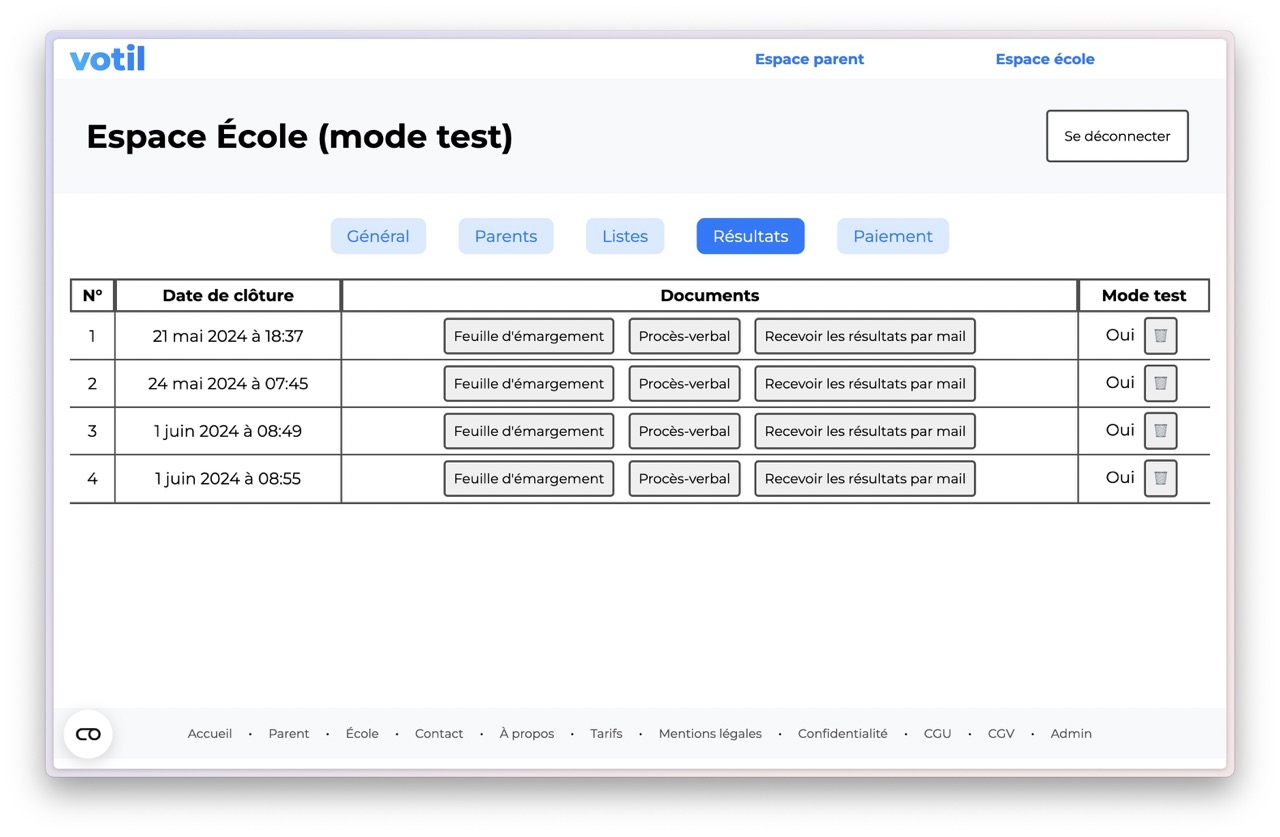Delete test vote number 1 via trash icon

click(x=1160, y=336)
